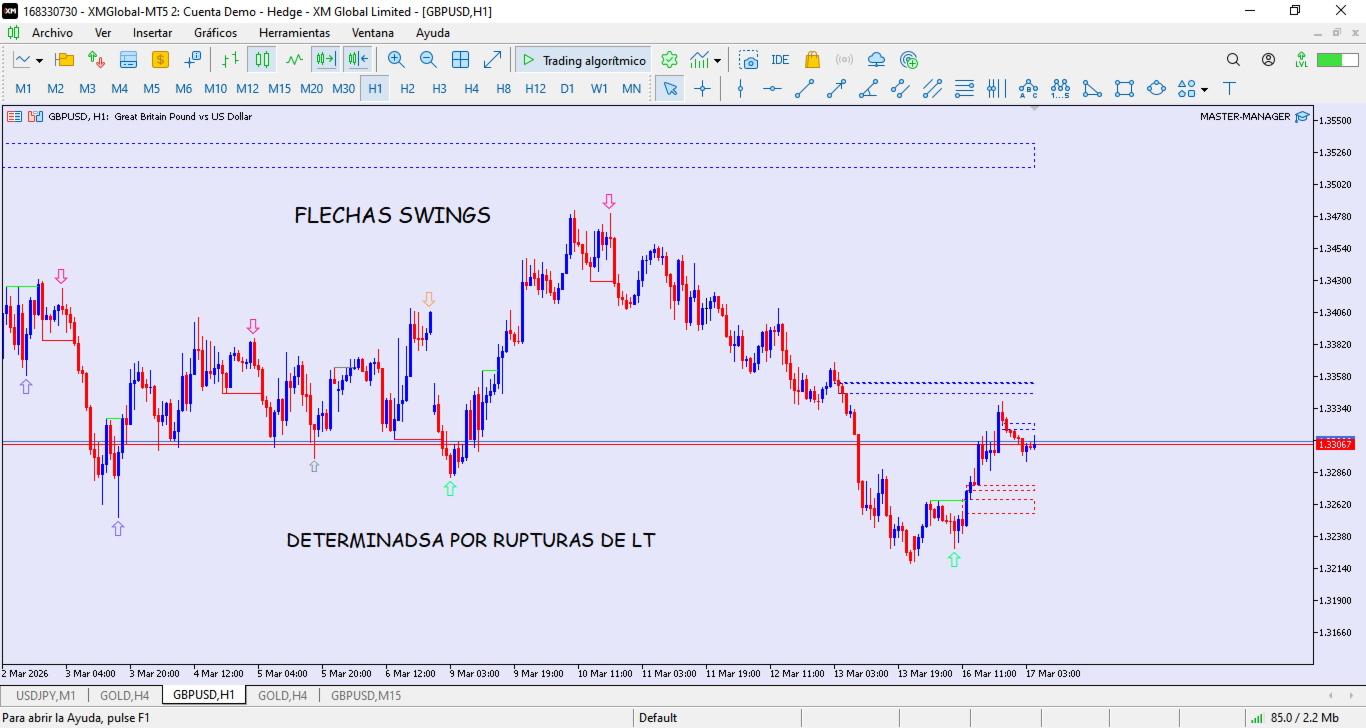Click the green and red arrows icon
The image size is (1366, 728).
[x=97, y=60]
